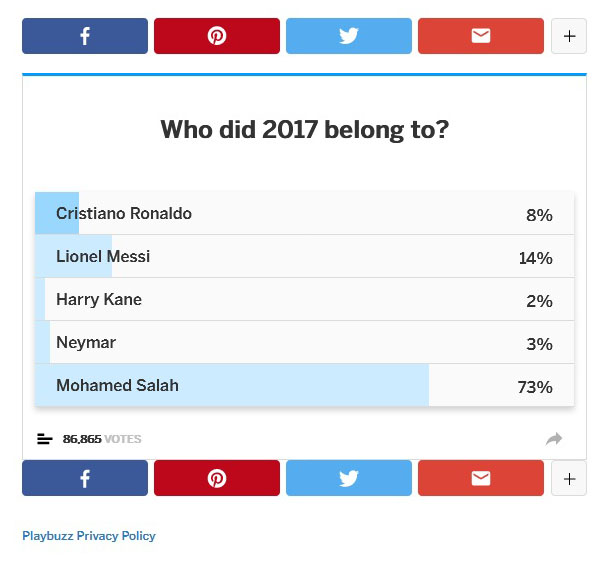The image size is (602, 573).
Task: Click bottom Facebook share button
Action: coord(85,478)
